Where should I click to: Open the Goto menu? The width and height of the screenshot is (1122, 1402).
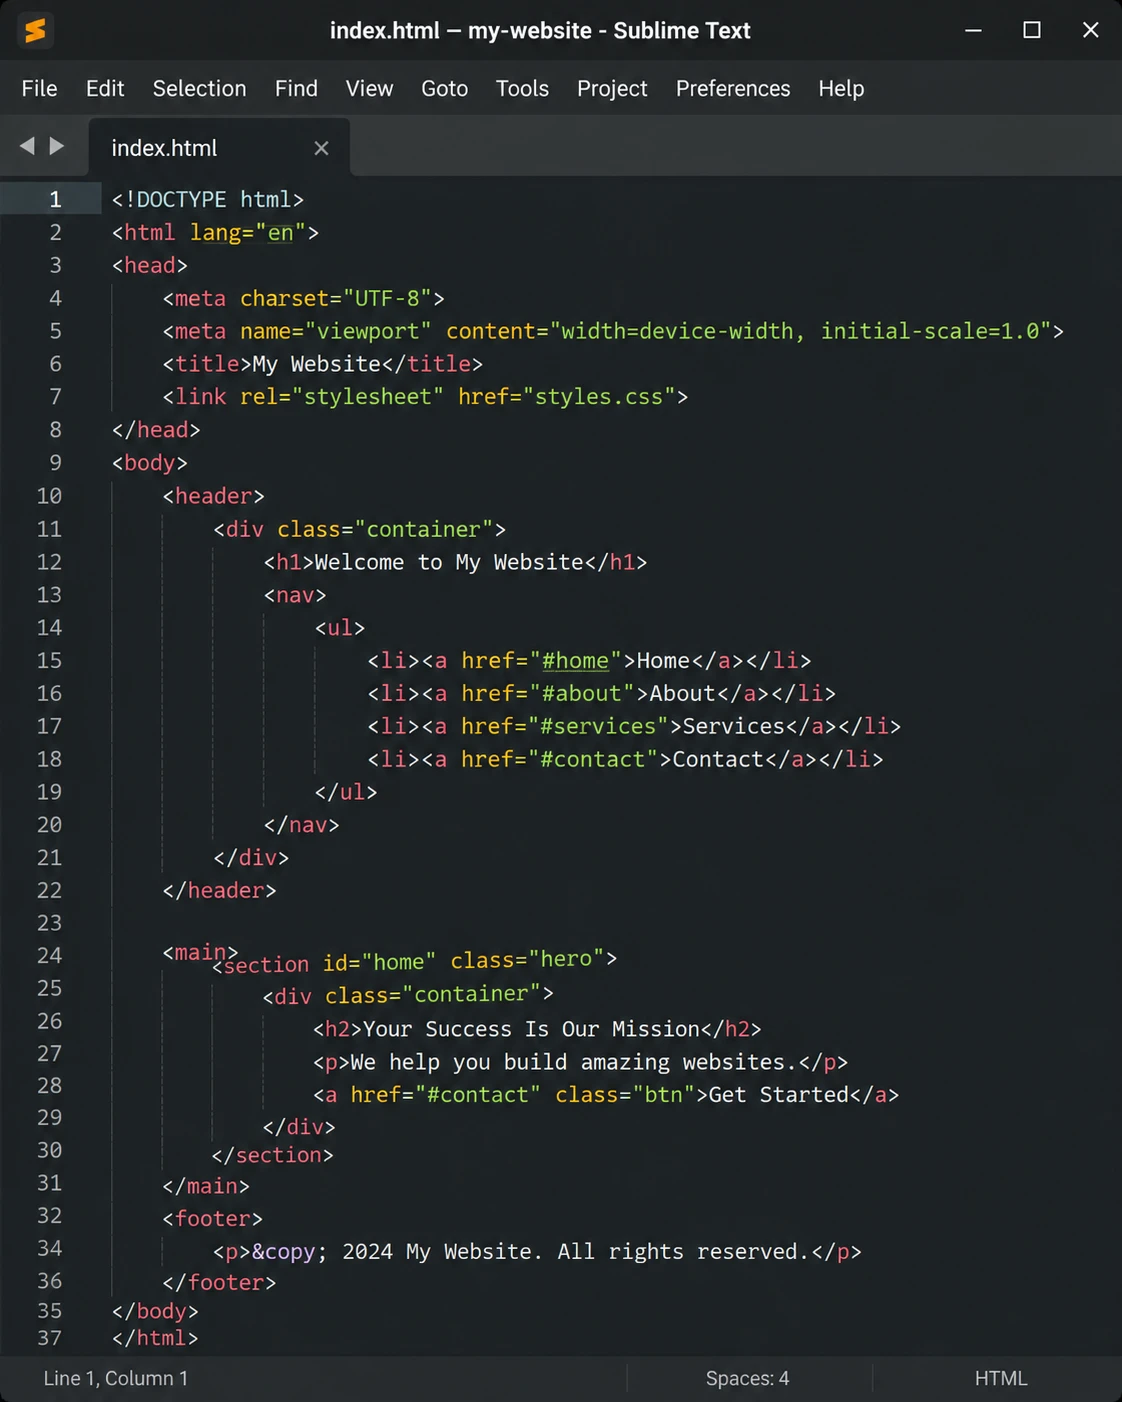[444, 88]
